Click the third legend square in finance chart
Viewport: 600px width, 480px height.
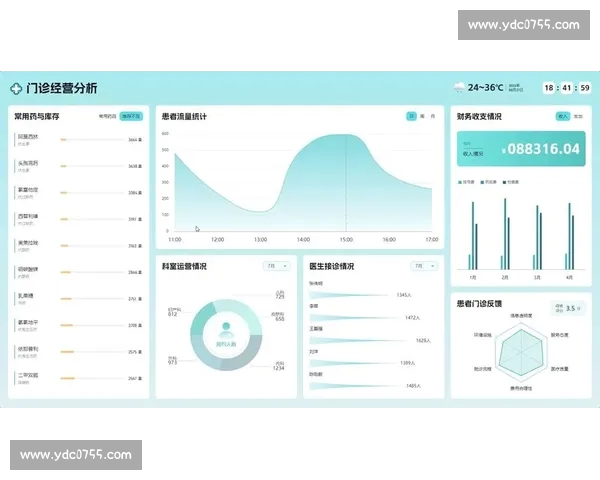click(505, 182)
